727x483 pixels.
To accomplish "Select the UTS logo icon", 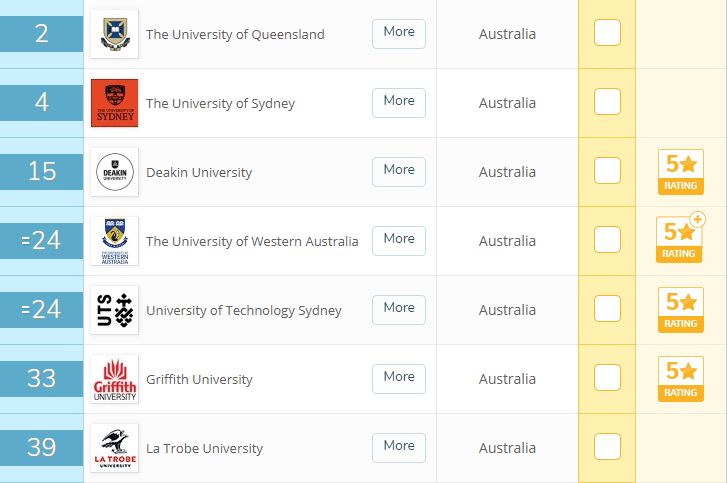I will pos(115,310).
